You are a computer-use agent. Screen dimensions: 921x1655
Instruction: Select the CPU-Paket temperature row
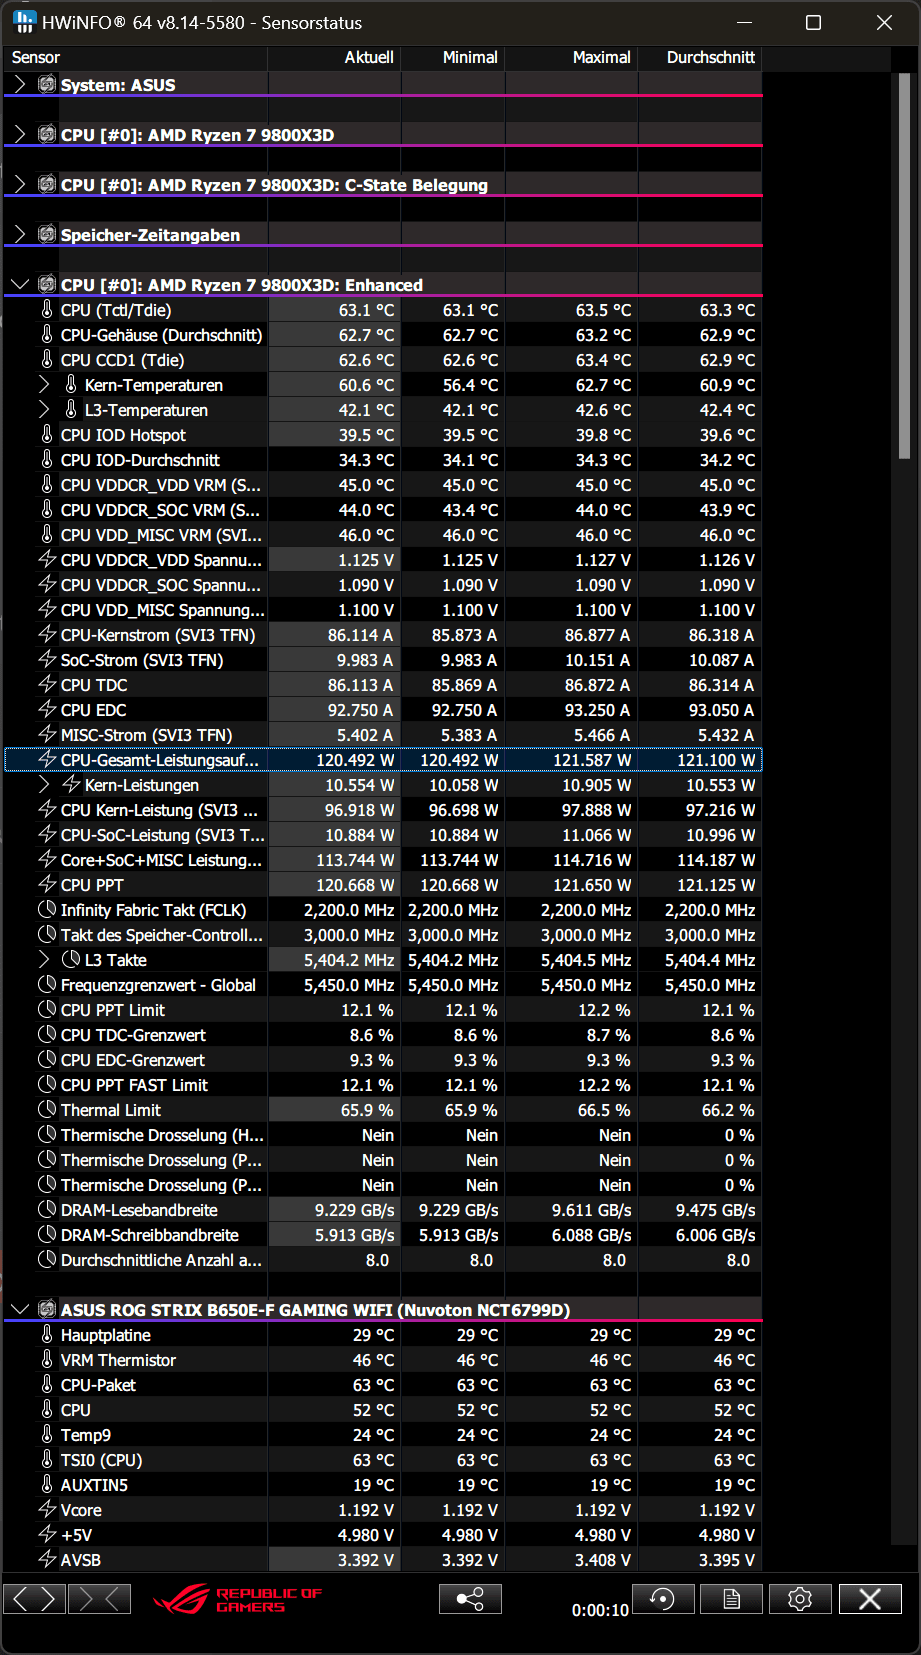383,1385
